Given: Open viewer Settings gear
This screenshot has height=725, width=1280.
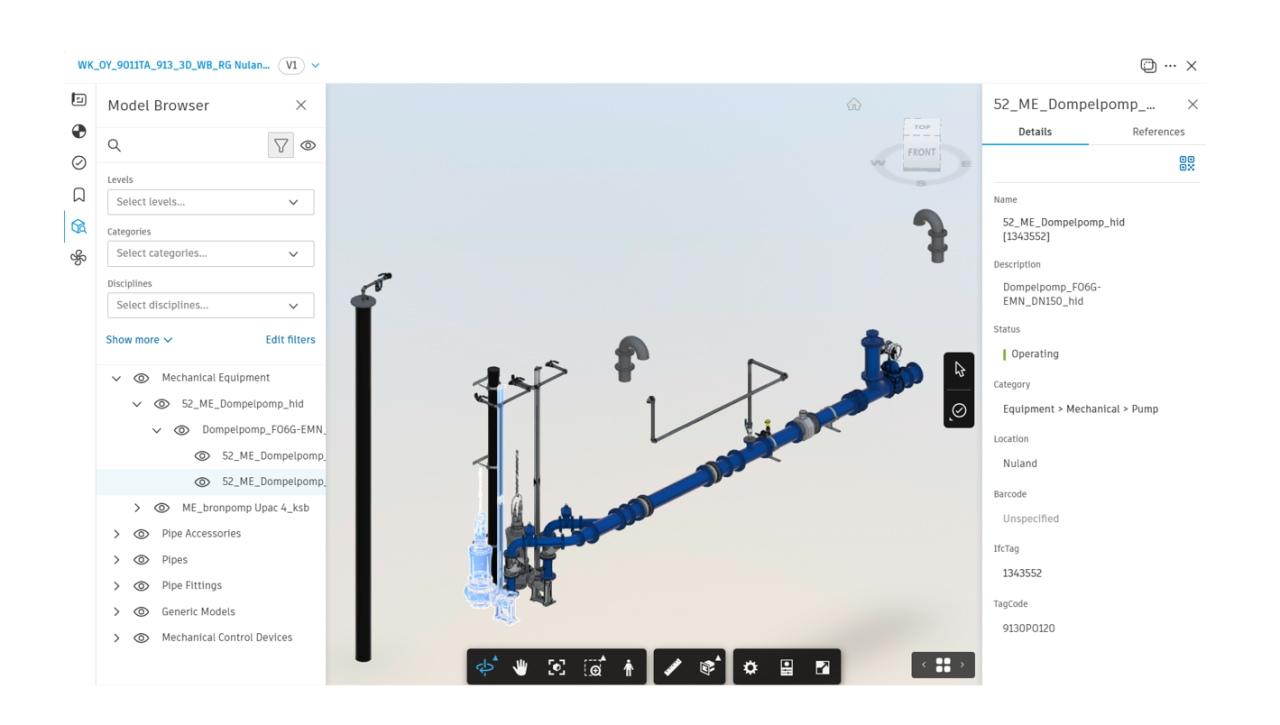Looking at the screenshot, I should 750,667.
